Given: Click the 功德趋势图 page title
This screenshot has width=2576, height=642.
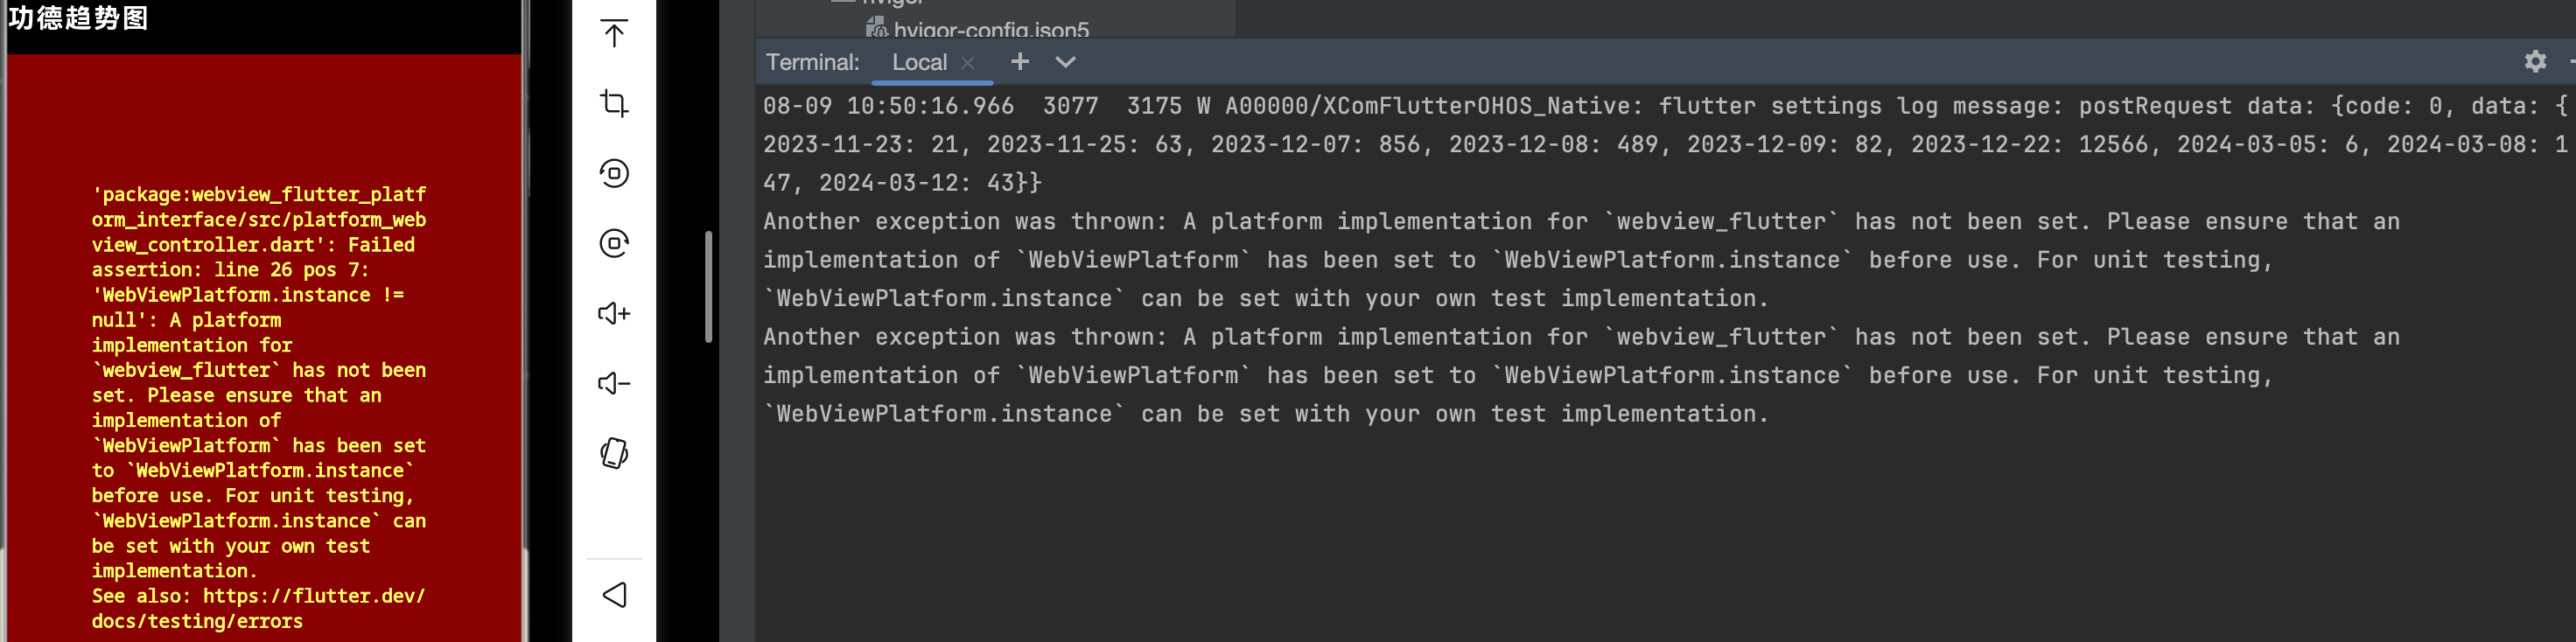Looking at the screenshot, I should [78, 18].
